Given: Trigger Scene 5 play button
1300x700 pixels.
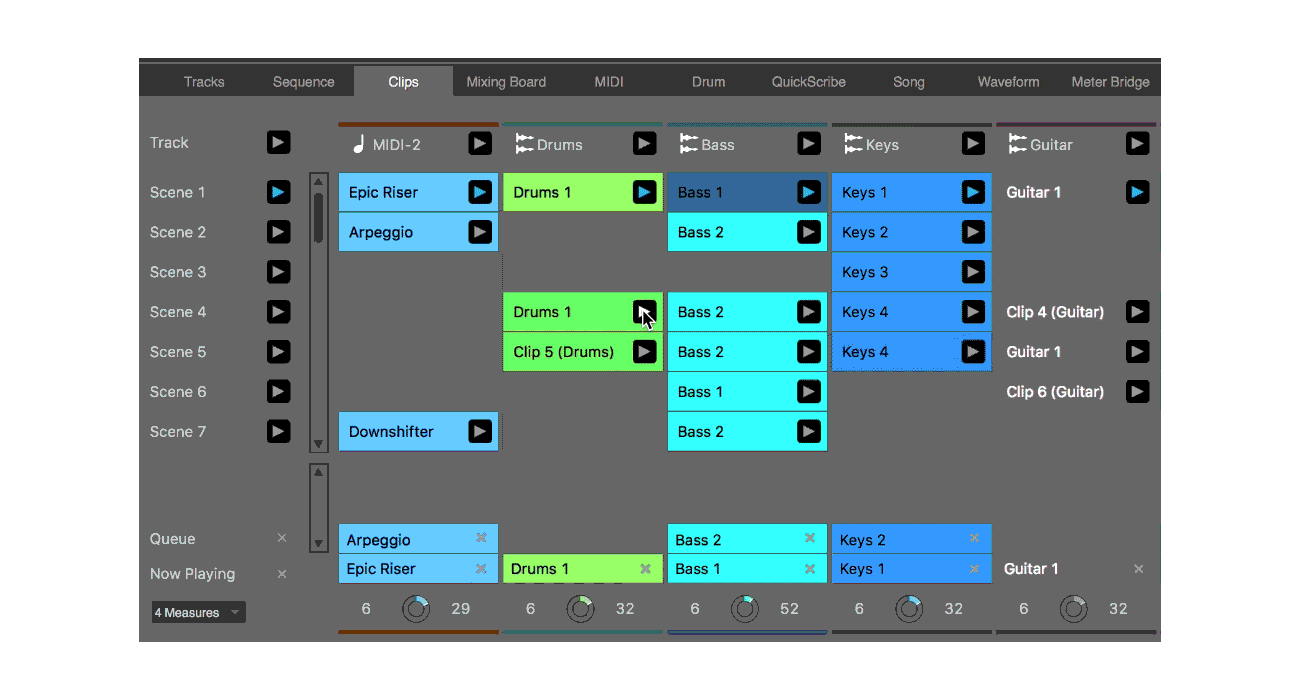Looking at the screenshot, I should click(278, 352).
